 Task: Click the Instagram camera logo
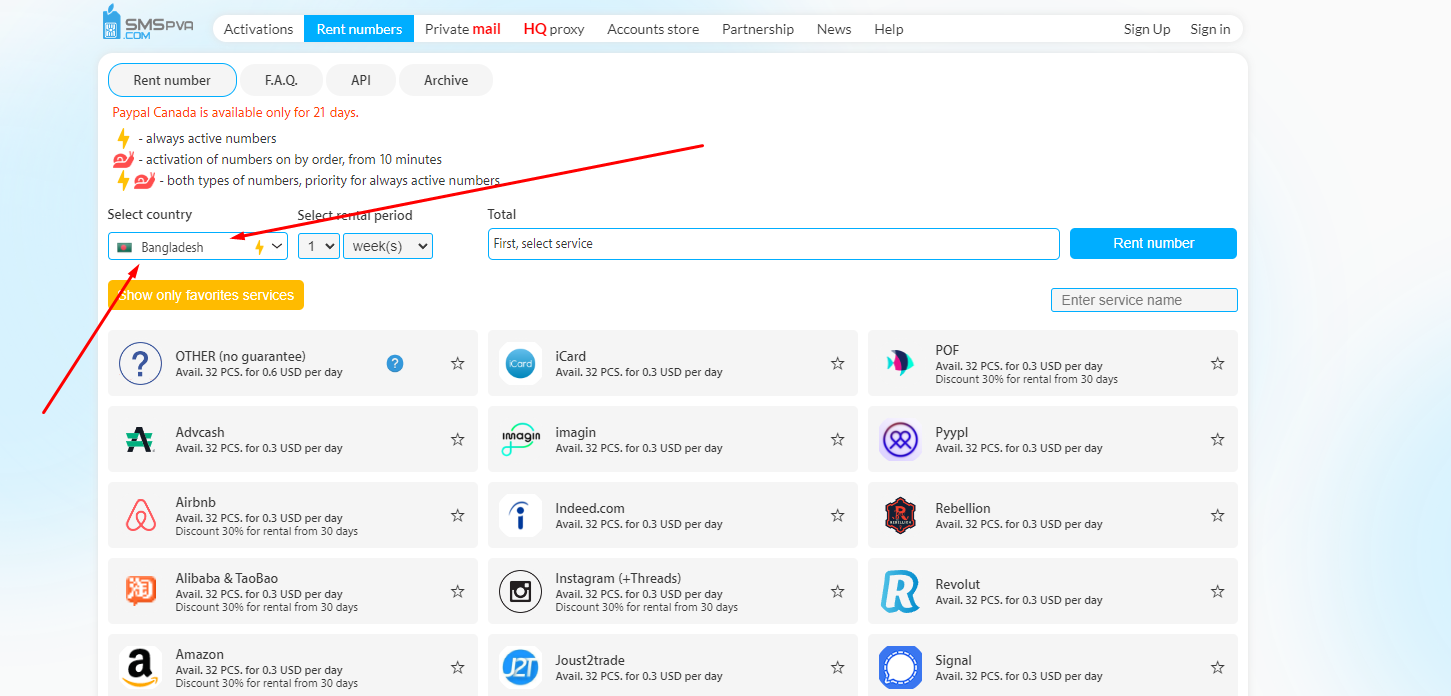pos(520,591)
